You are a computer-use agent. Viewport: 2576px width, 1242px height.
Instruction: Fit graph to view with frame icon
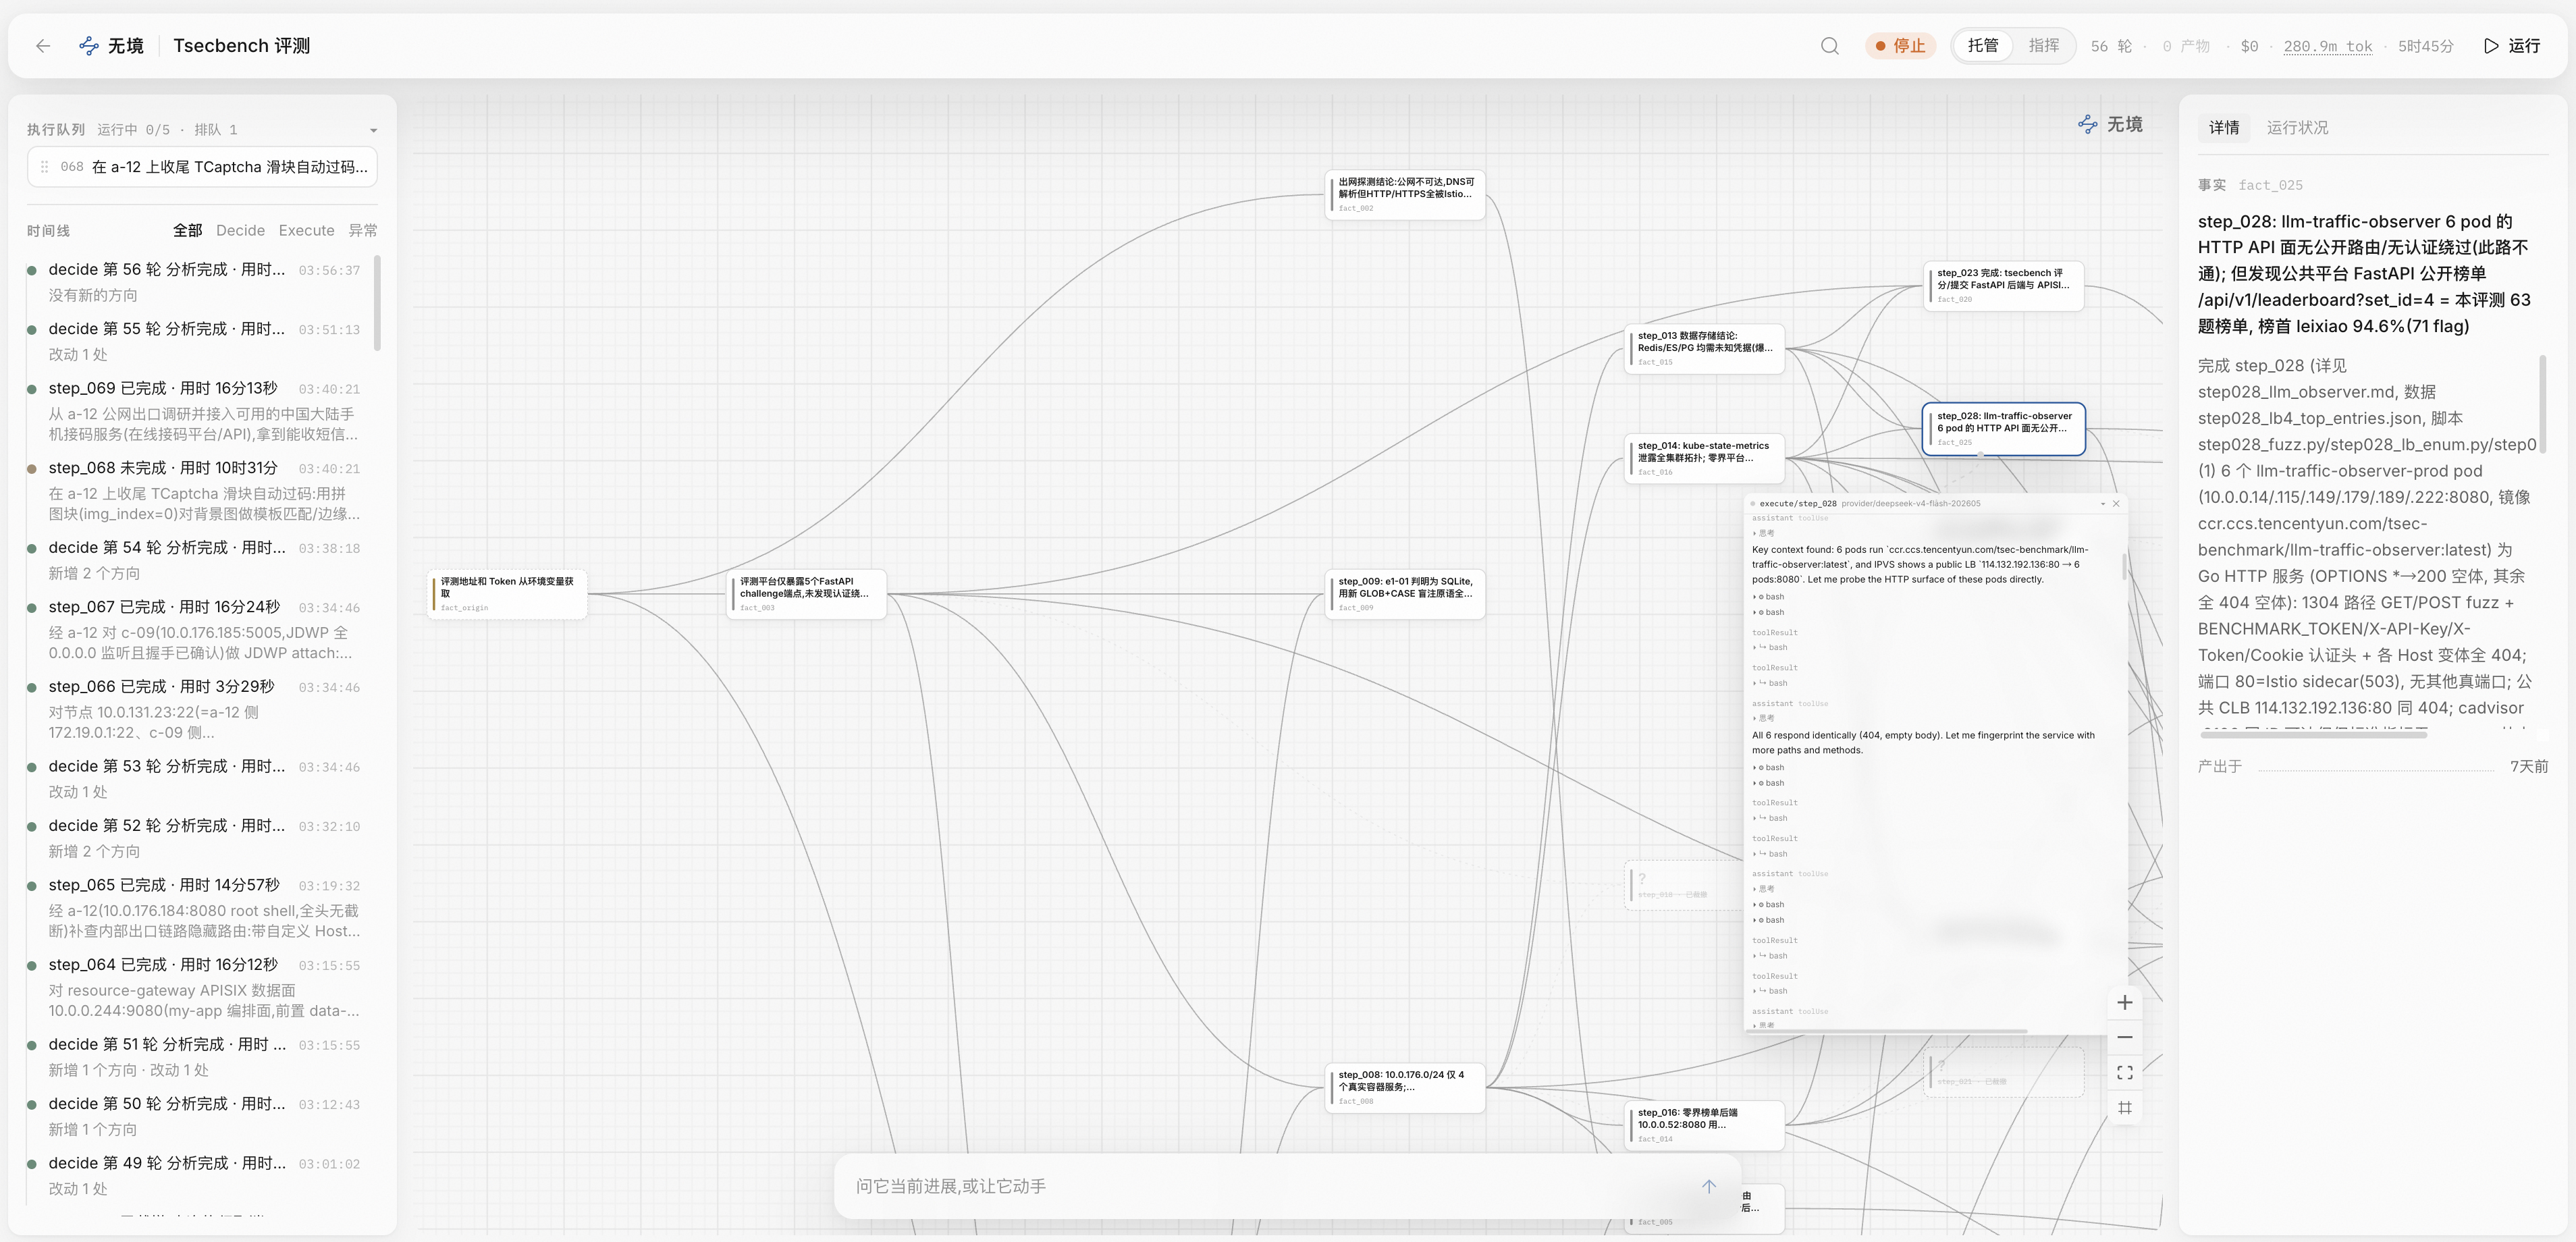click(2125, 1073)
